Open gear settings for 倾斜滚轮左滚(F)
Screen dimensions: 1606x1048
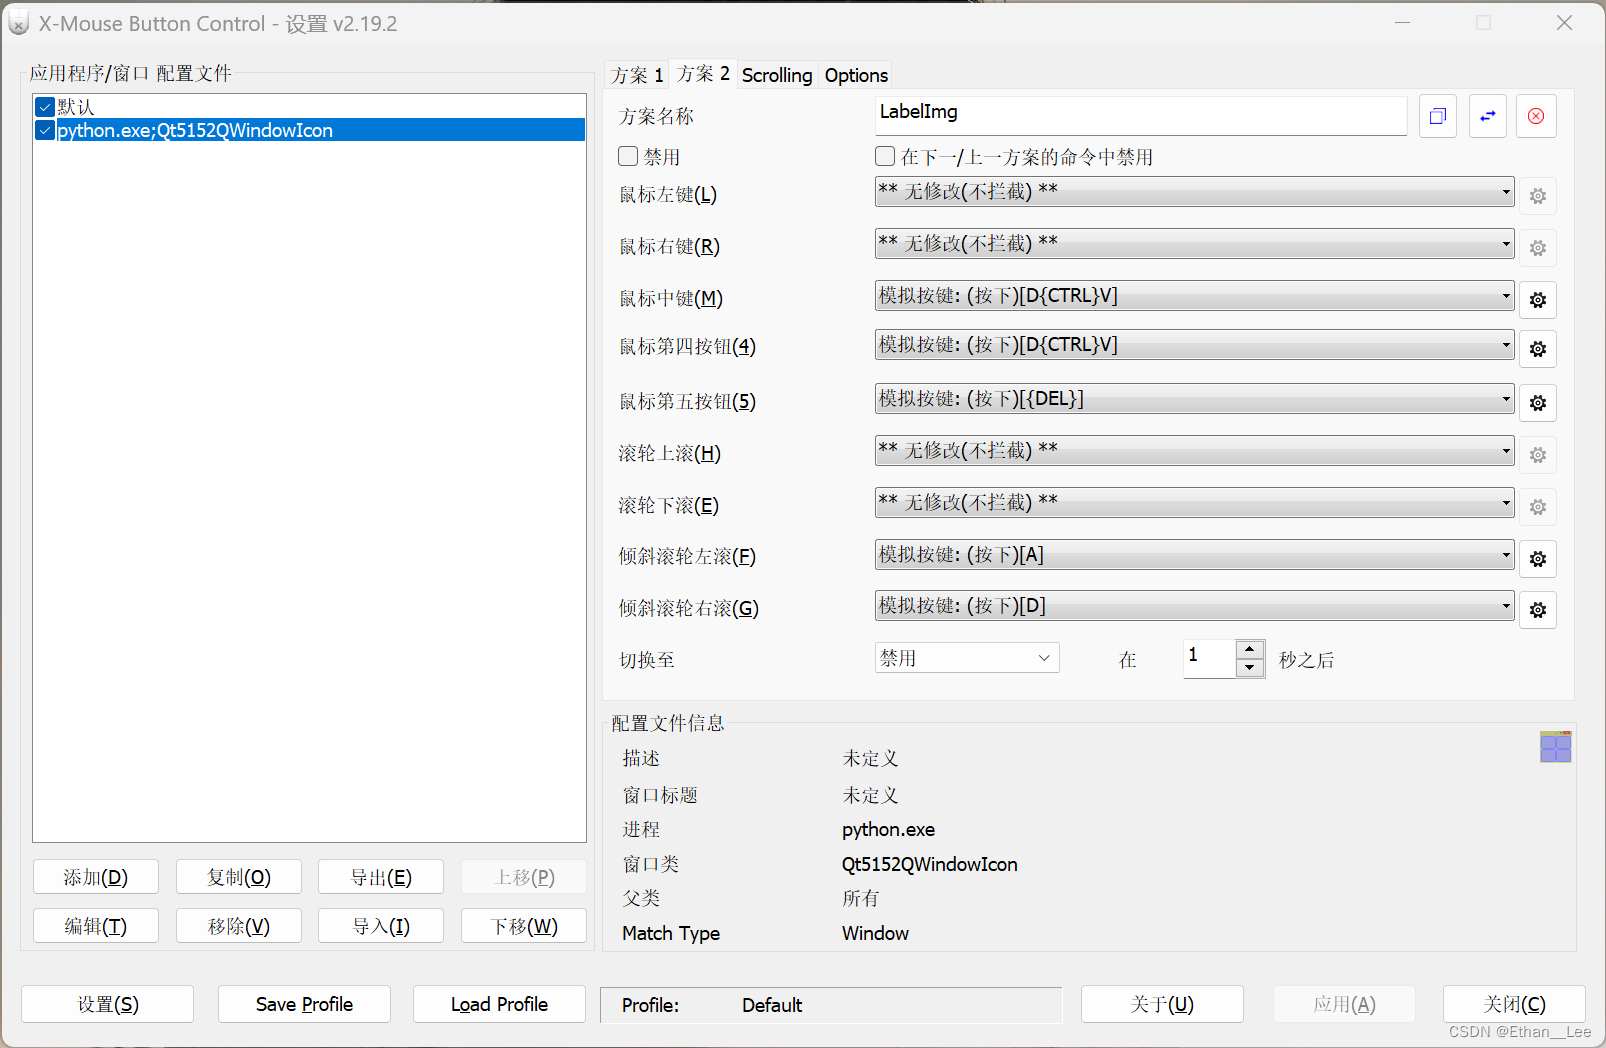click(1538, 559)
